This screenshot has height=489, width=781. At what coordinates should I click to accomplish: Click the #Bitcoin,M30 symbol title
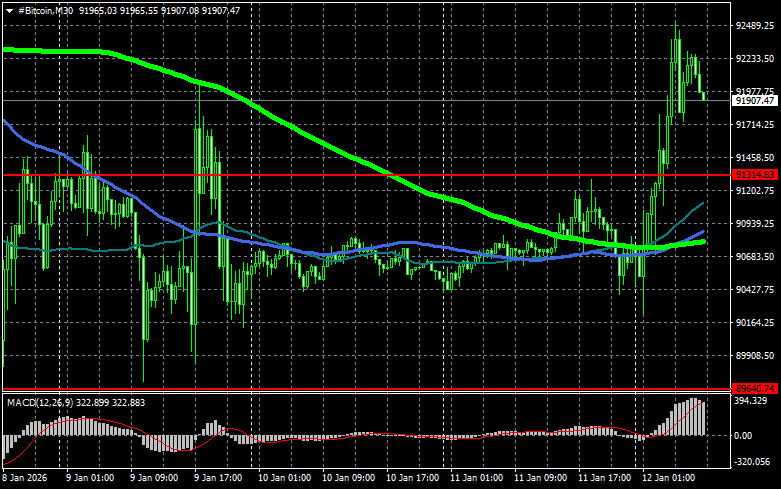click(51, 9)
